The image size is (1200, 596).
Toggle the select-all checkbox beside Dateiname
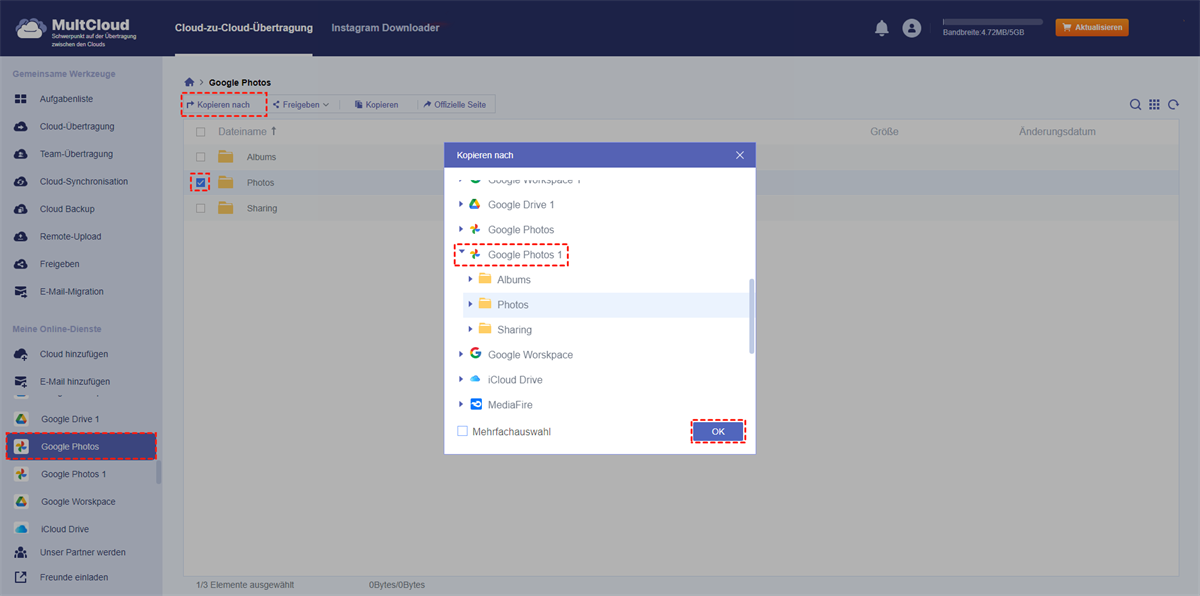200,132
